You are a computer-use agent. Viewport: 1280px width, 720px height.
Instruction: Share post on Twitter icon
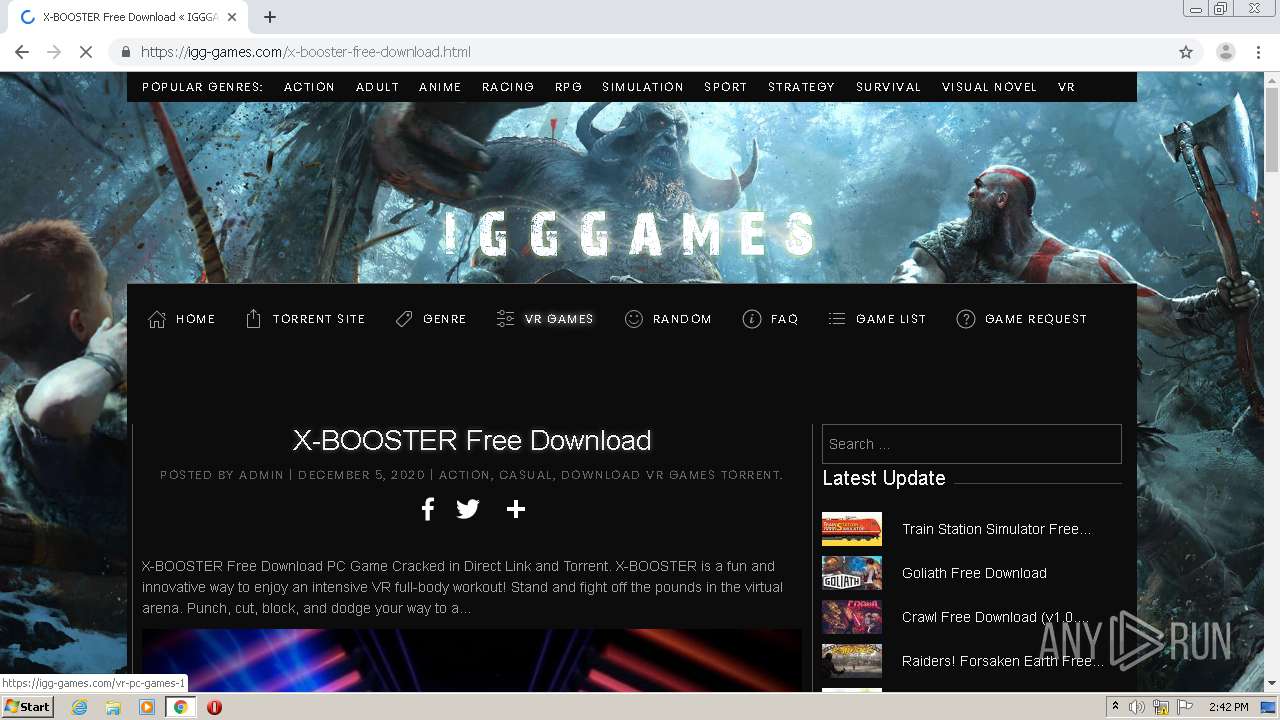click(x=468, y=509)
